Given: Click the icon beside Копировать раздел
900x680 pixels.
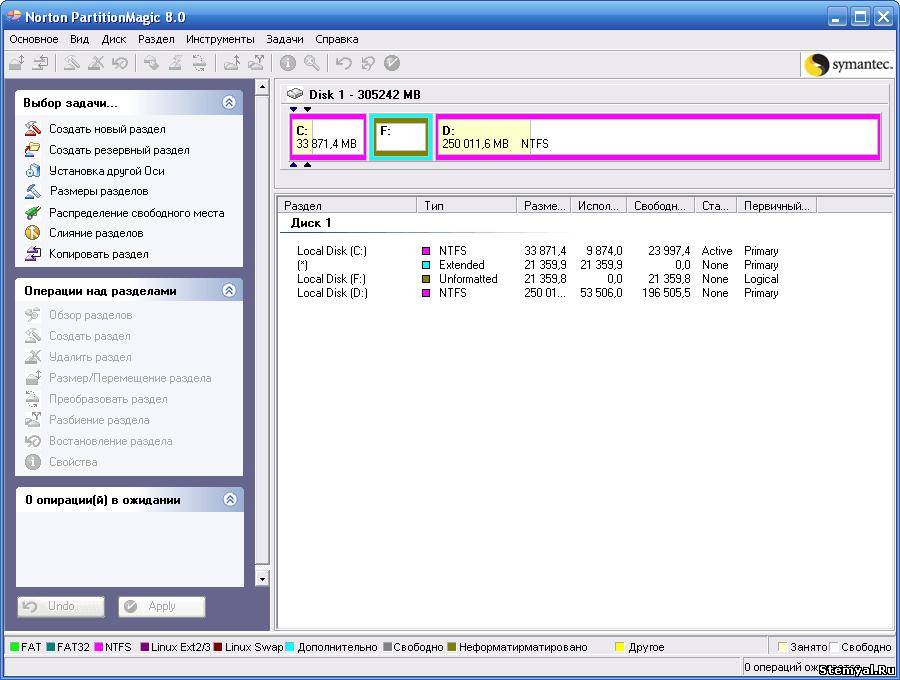Looking at the screenshot, I should click(33, 254).
